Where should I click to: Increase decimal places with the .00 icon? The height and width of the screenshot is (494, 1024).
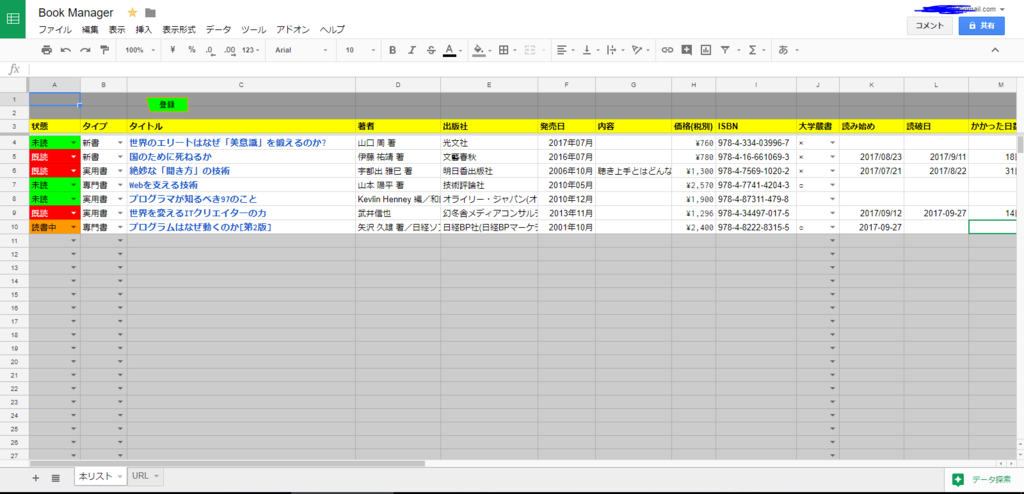pos(229,50)
